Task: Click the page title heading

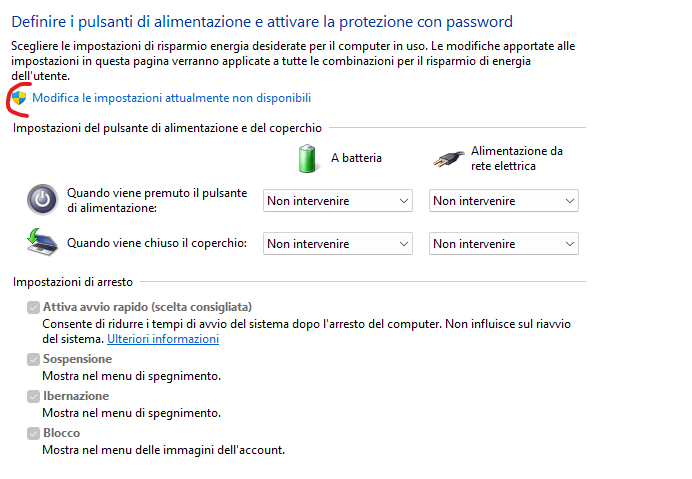Action: (262, 22)
